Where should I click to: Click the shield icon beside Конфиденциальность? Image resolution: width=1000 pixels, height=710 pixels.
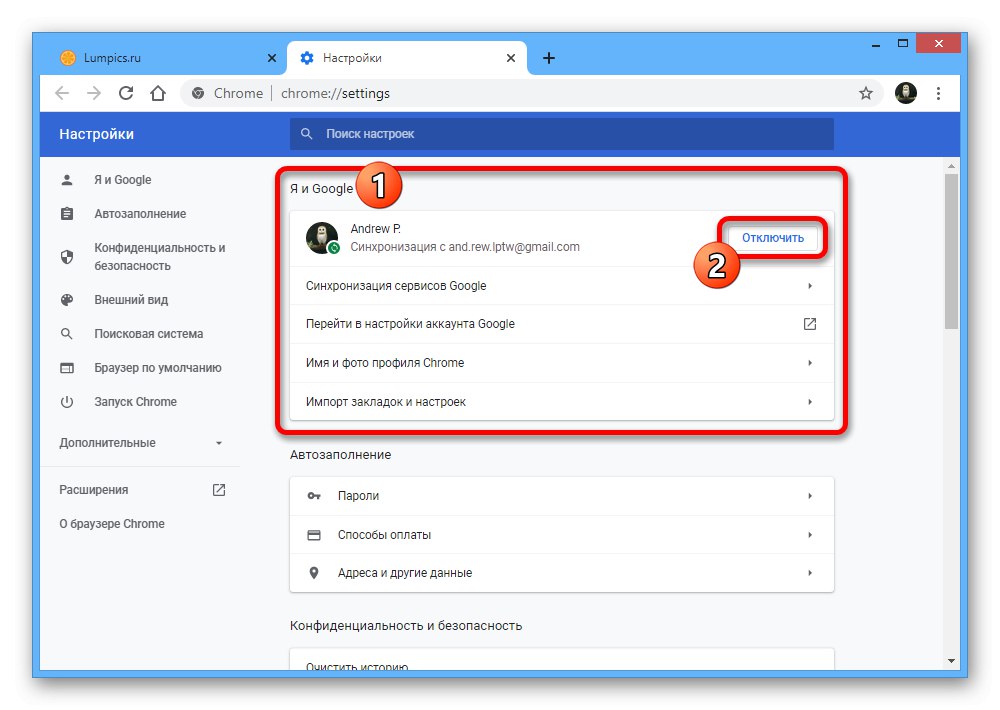(67, 256)
